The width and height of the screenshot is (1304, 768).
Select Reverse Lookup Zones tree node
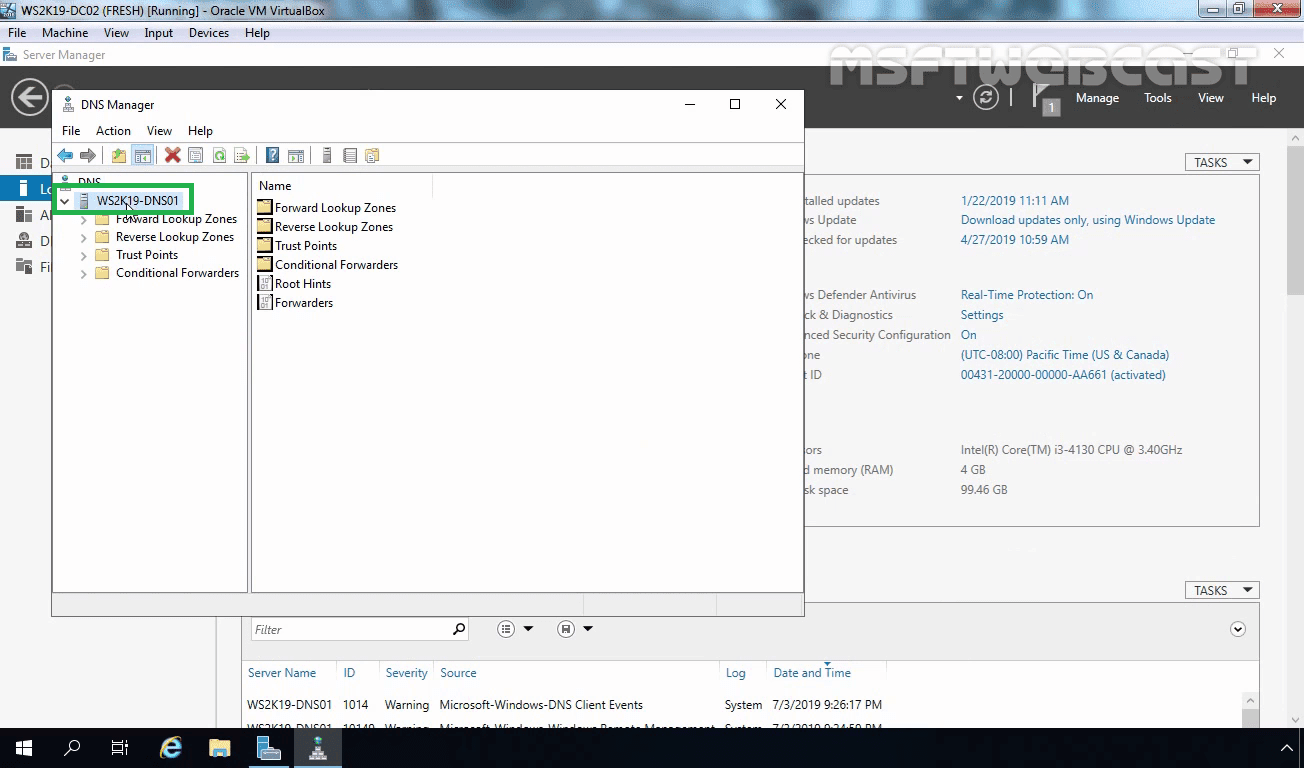coord(175,237)
